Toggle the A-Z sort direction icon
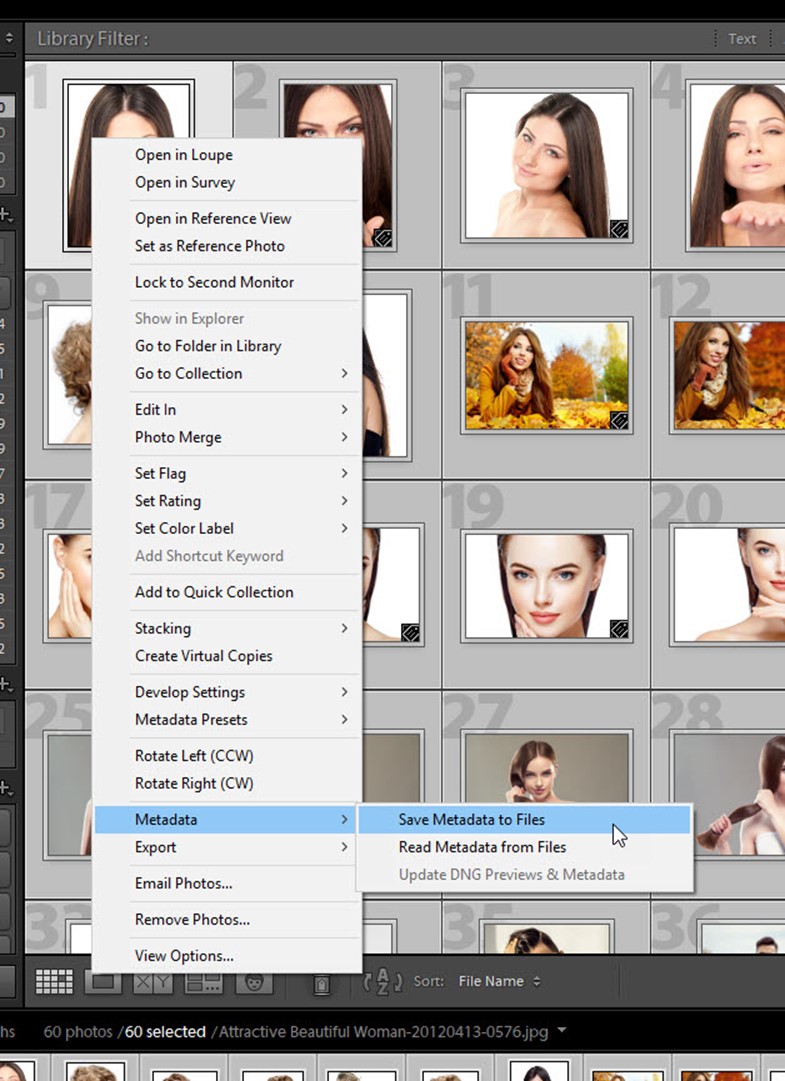Image resolution: width=785 pixels, height=1081 pixels. click(x=382, y=982)
